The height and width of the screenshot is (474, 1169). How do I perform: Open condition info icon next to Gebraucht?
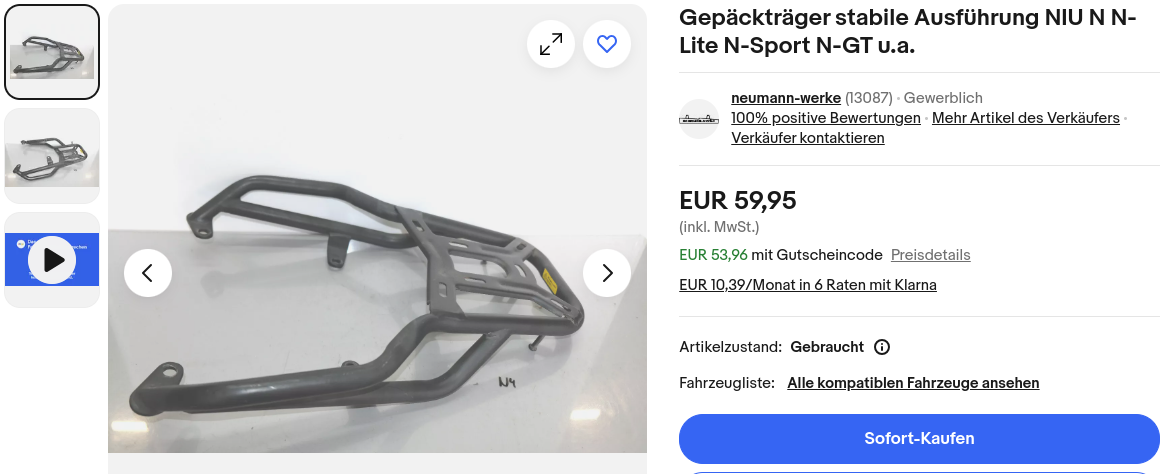pos(882,347)
